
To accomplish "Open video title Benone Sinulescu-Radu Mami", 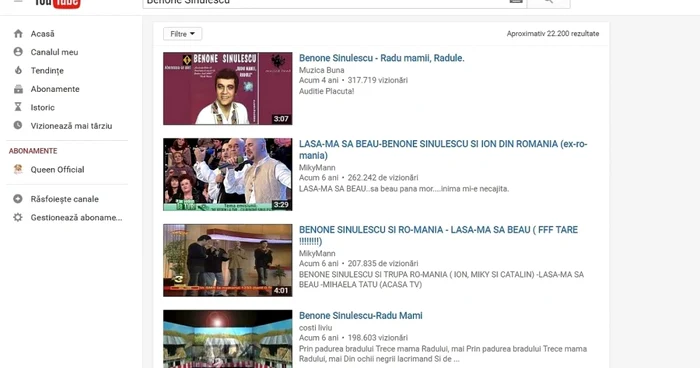I will click(x=361, y=316).
